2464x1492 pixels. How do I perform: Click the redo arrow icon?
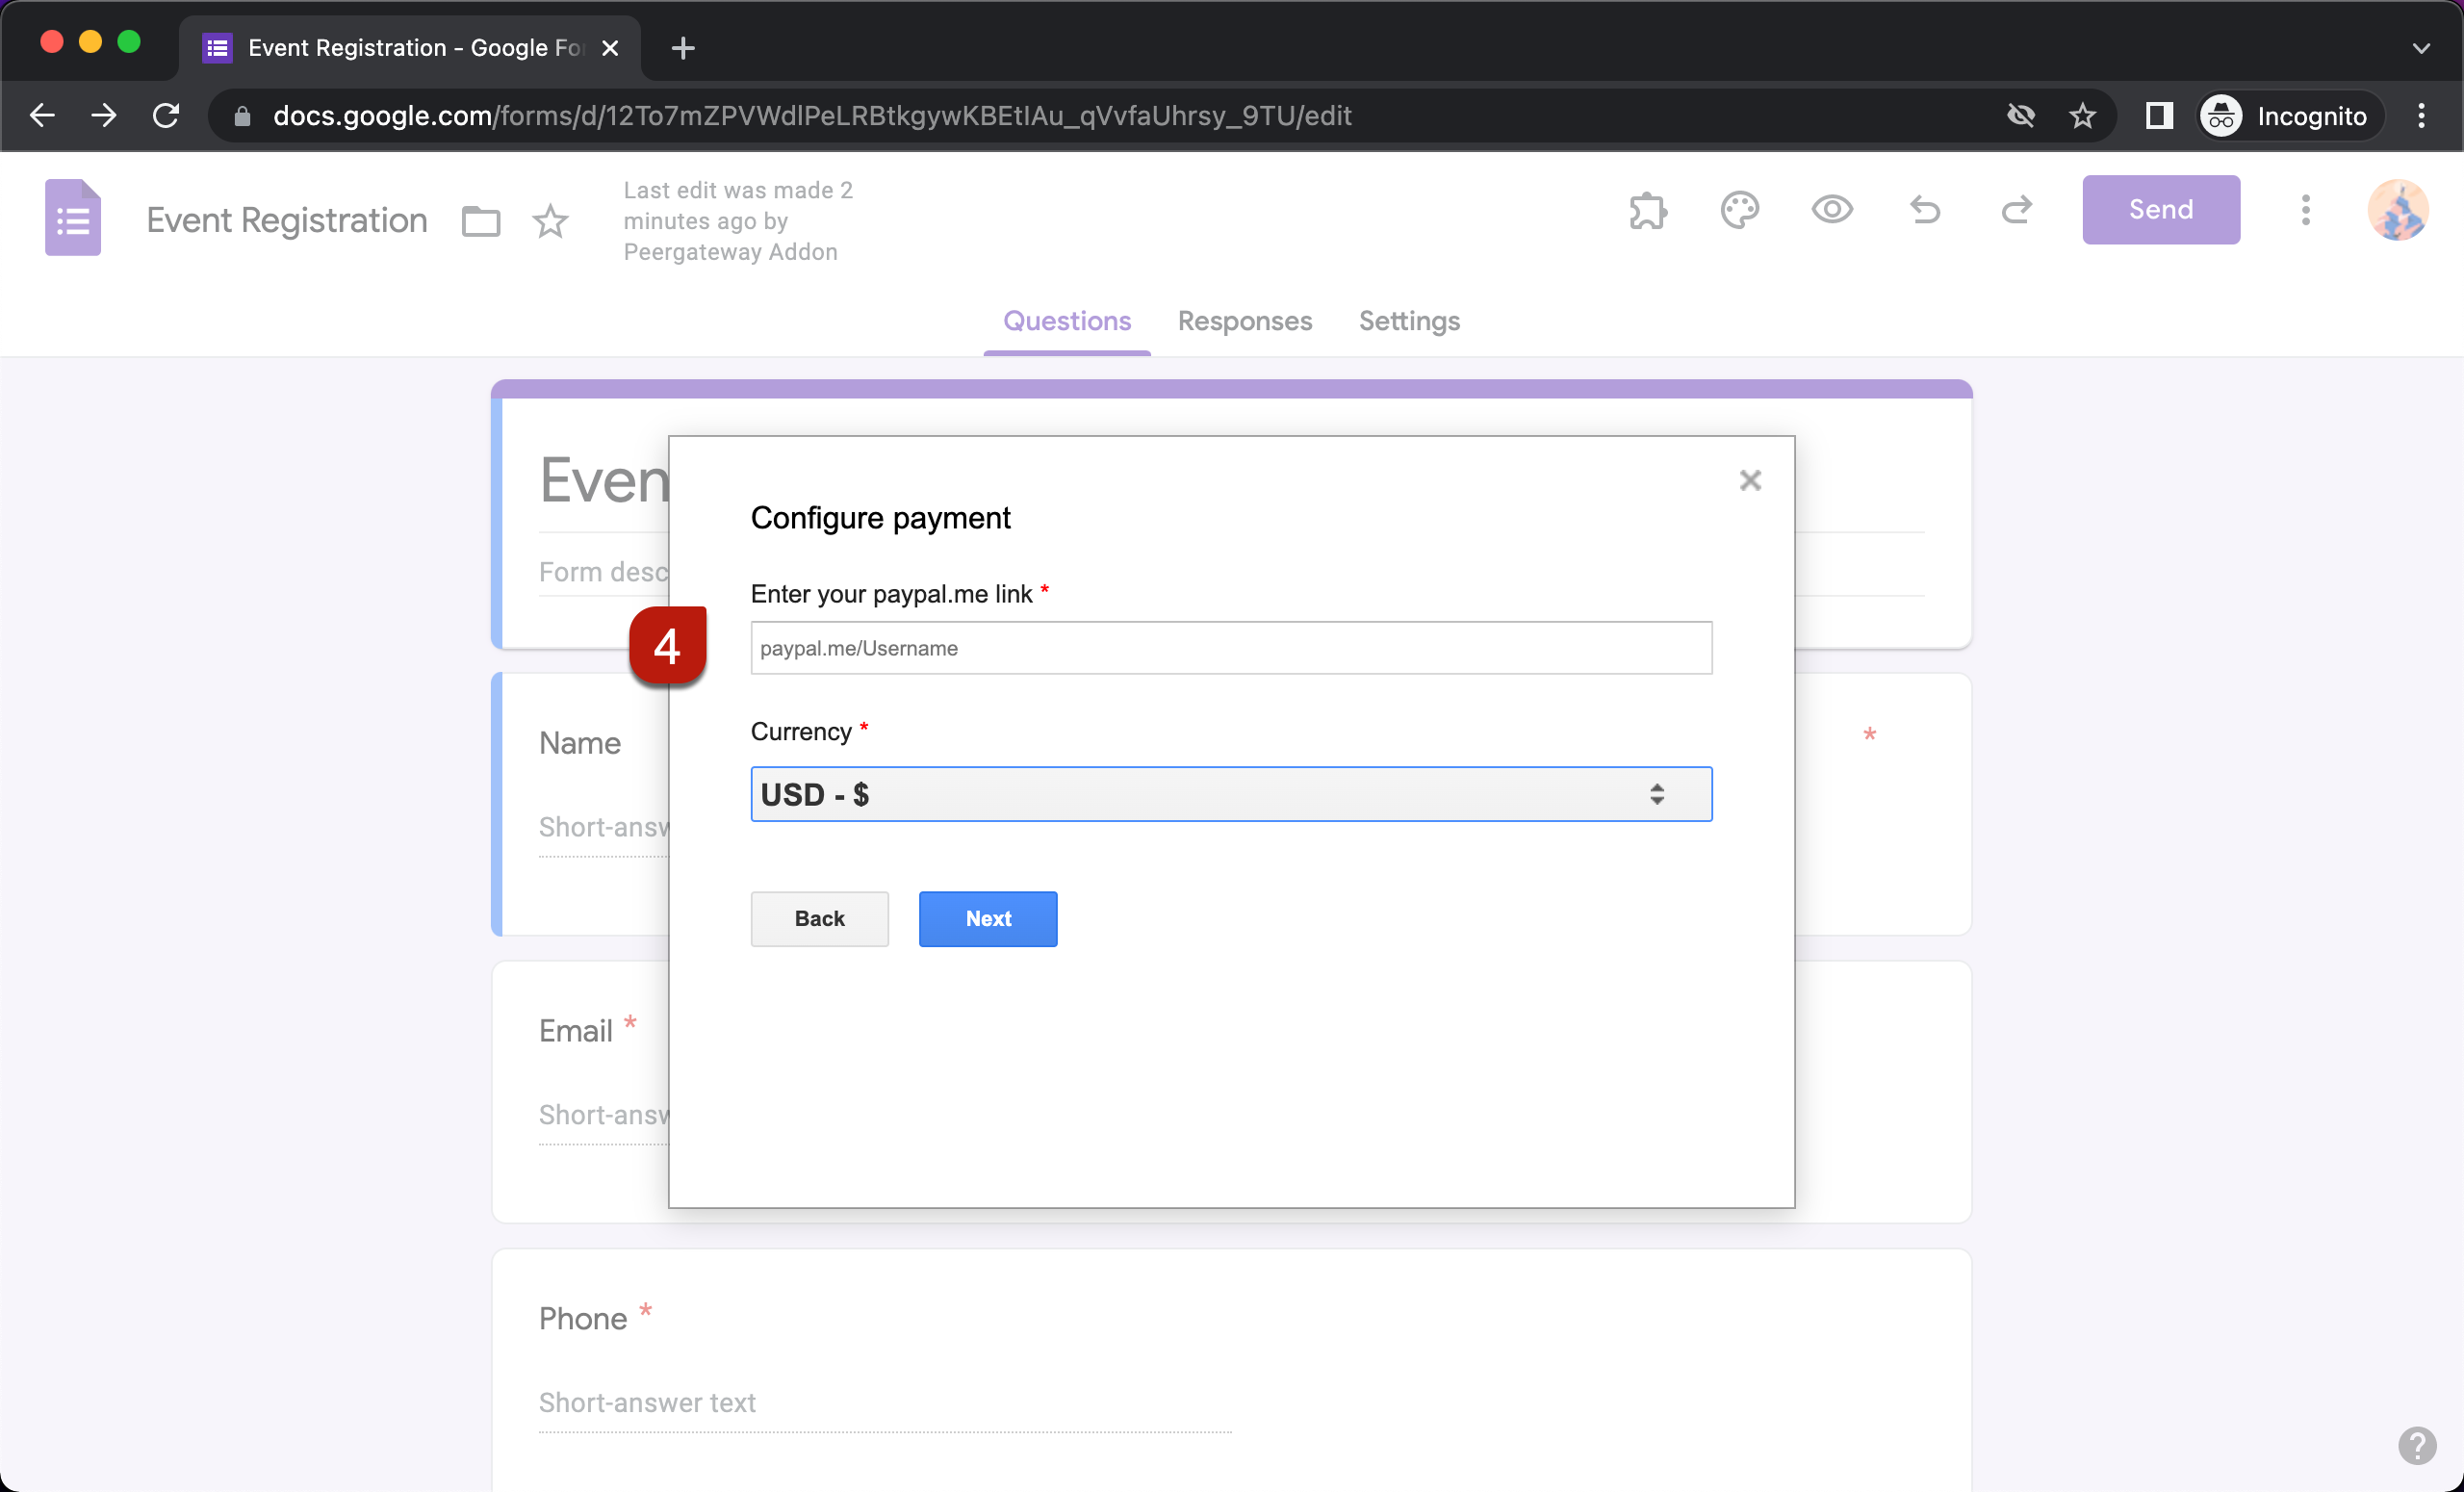click(2016, 211)
